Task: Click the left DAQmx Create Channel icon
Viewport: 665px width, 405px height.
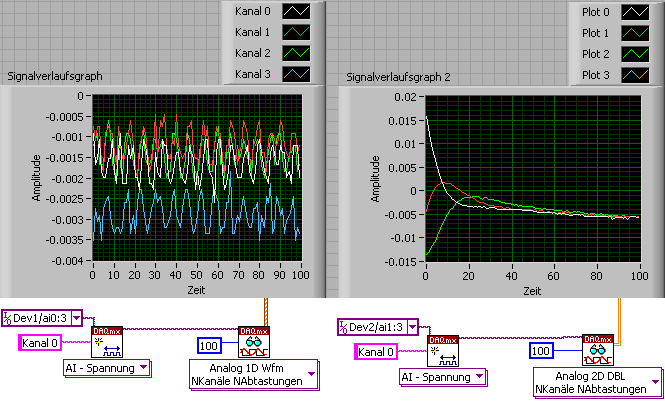Action: tap(107, 342)
